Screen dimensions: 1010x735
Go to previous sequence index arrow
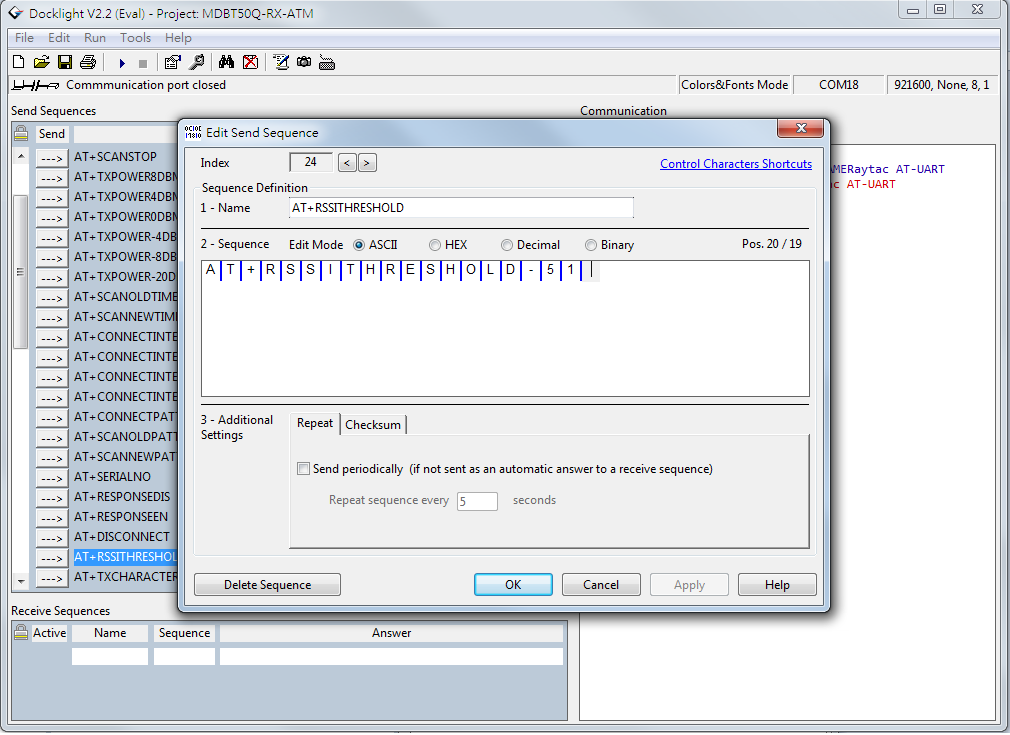tap(347, 163)
